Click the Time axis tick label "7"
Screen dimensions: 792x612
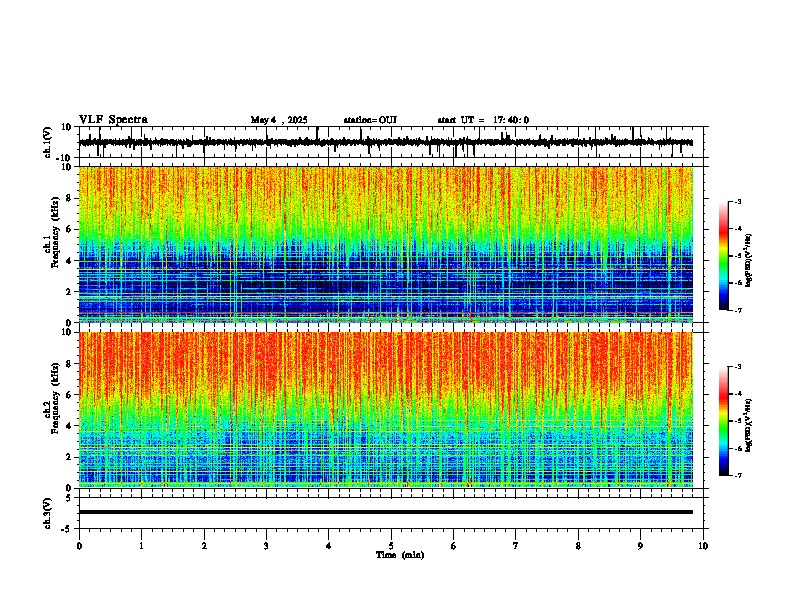coord(516,546)
